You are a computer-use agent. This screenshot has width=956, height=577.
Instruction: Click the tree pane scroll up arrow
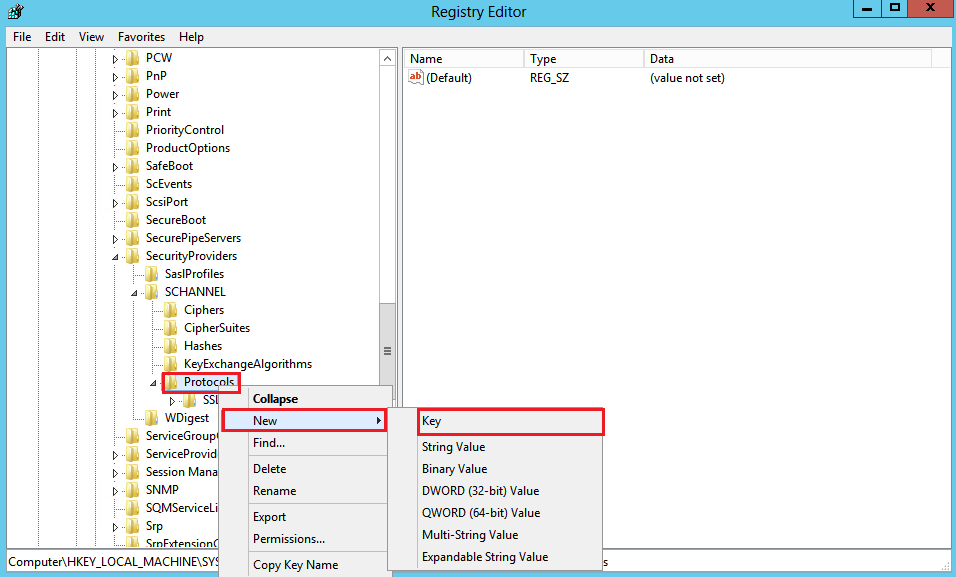pyautogui.click(x=387, y=59)
